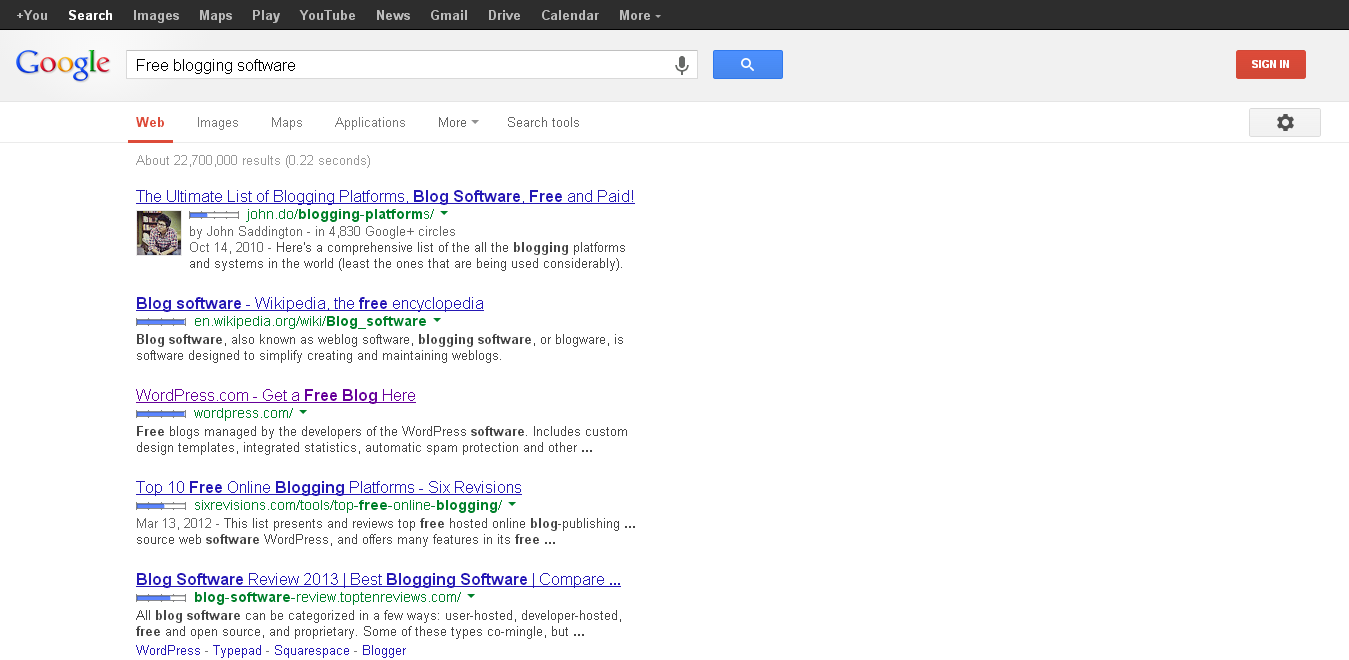Click the Blogger sitelink

(384, 650)
